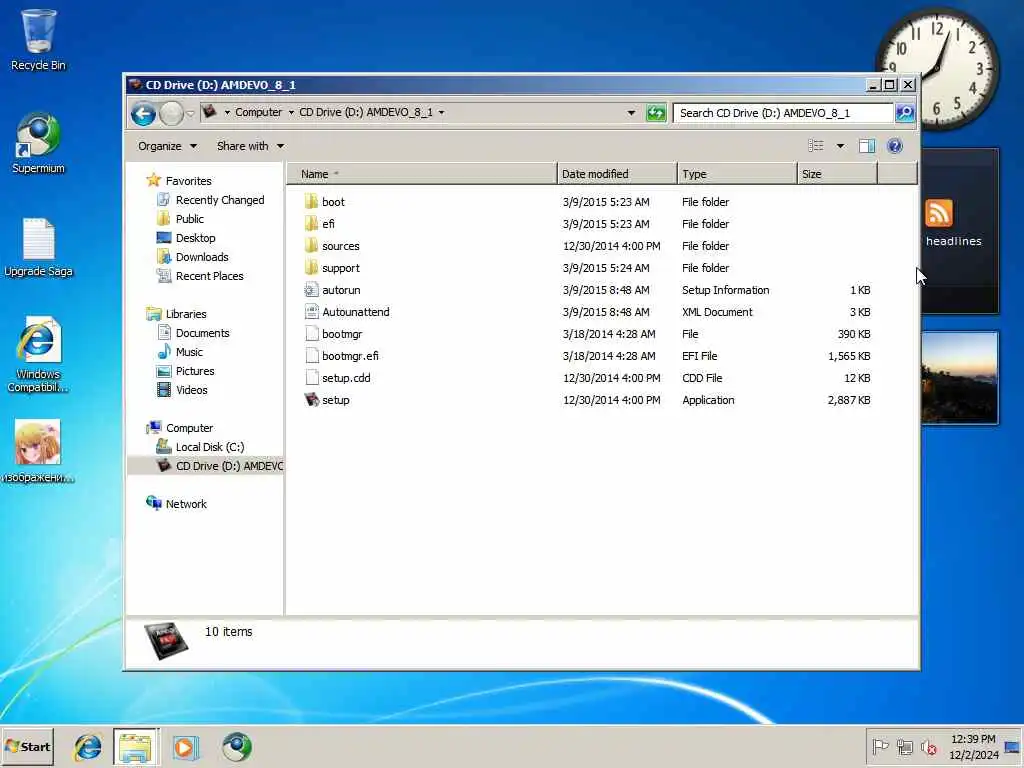The width and height of the screenshot is (1024, 768).
Task: Open Supermium from the taskbar
Action: (x=236, y=747)
